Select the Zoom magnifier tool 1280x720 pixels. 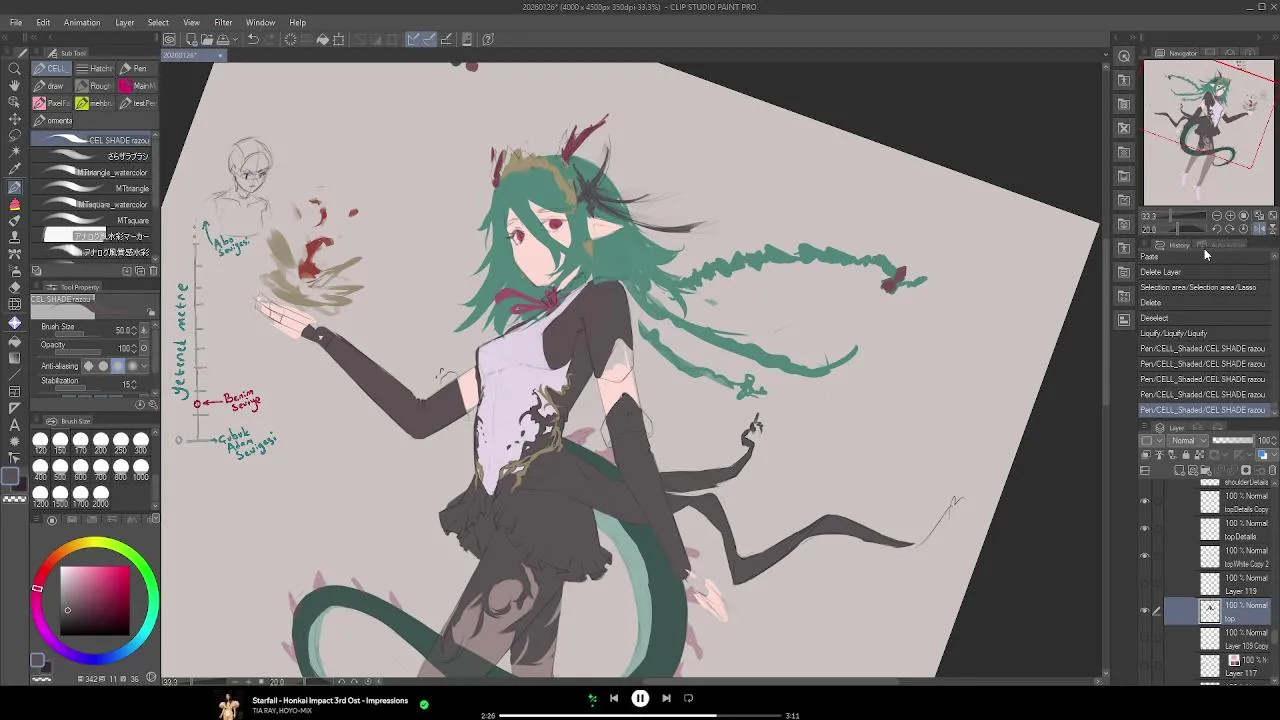pos(14,69)
